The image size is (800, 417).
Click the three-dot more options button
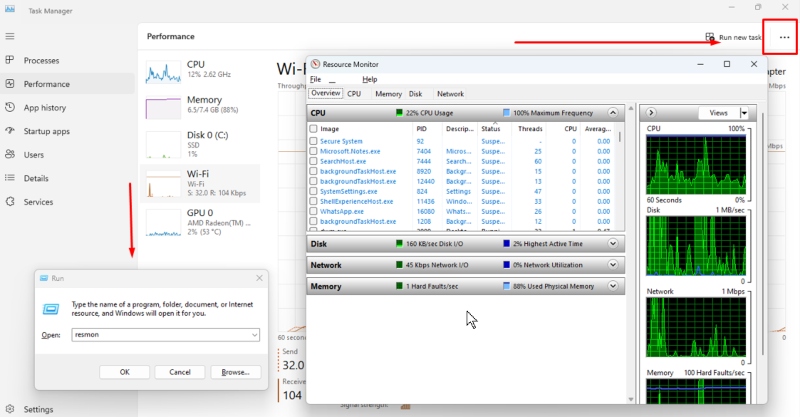783,37
